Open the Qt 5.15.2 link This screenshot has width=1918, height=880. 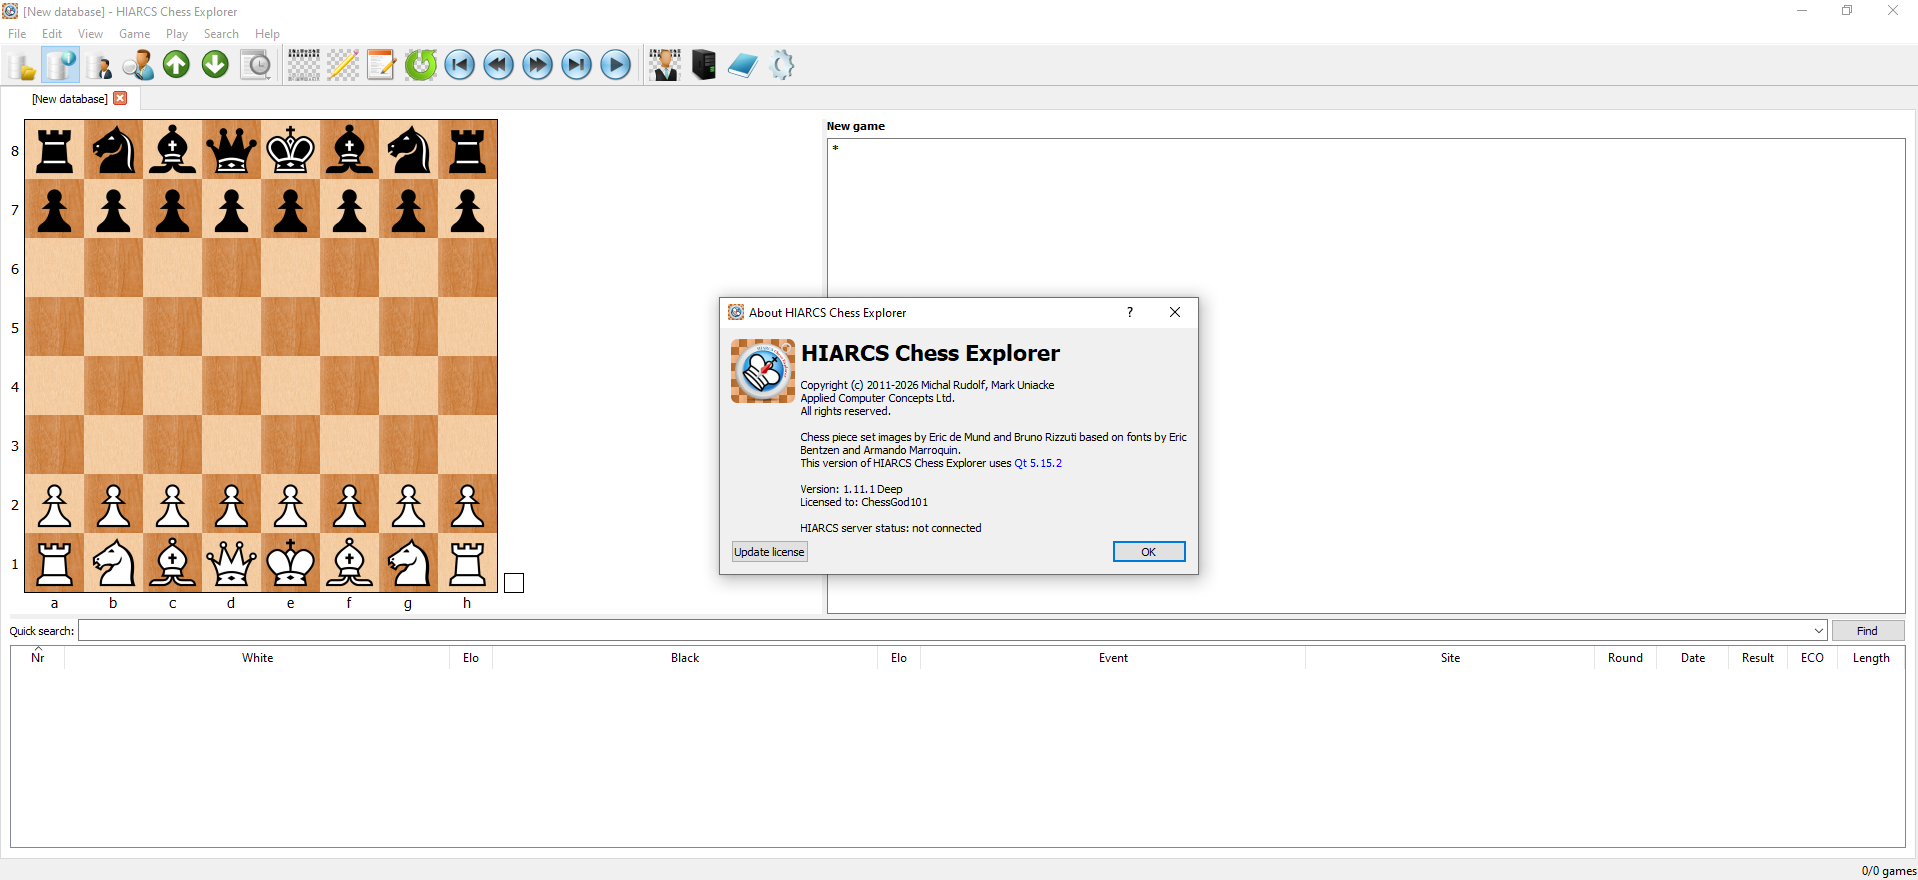[1038, 463]
